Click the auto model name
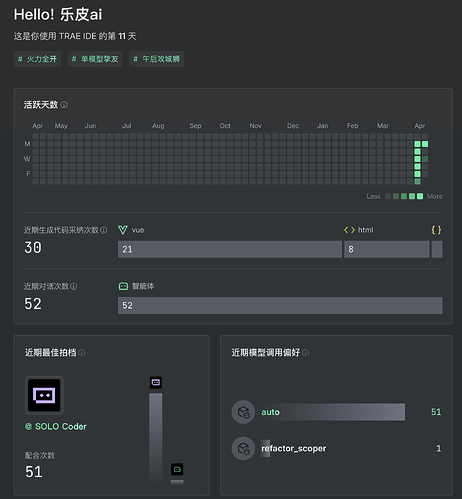Screen dimensions: 462x499 [270, 412]
